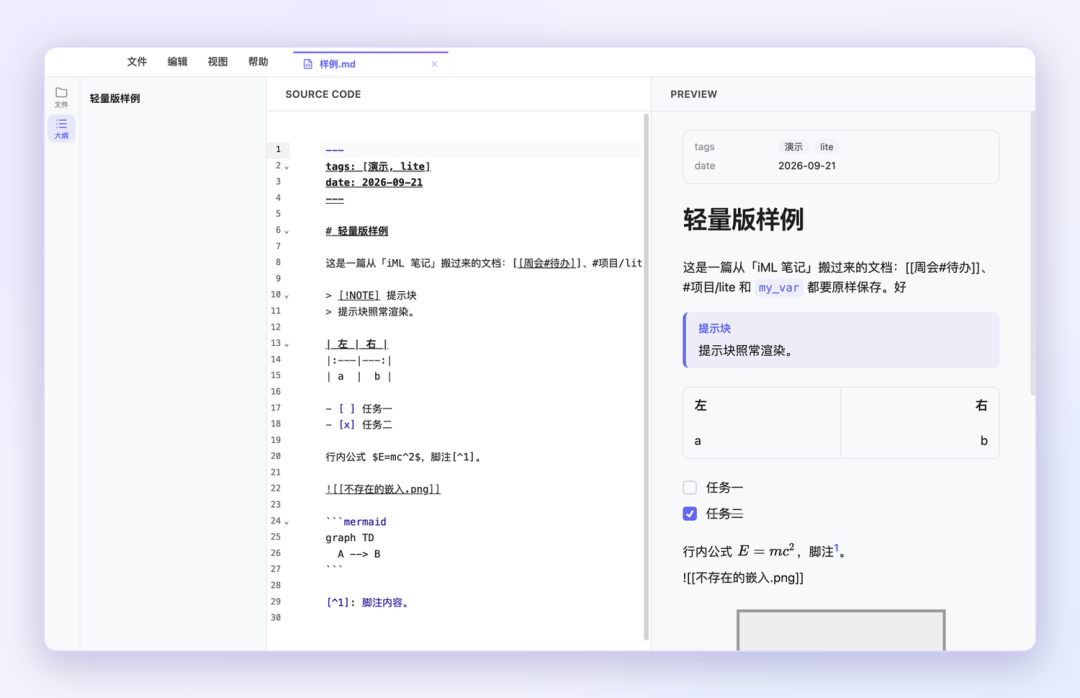
Task: Open the 视图 menu
Action: (x=218, y=62)
